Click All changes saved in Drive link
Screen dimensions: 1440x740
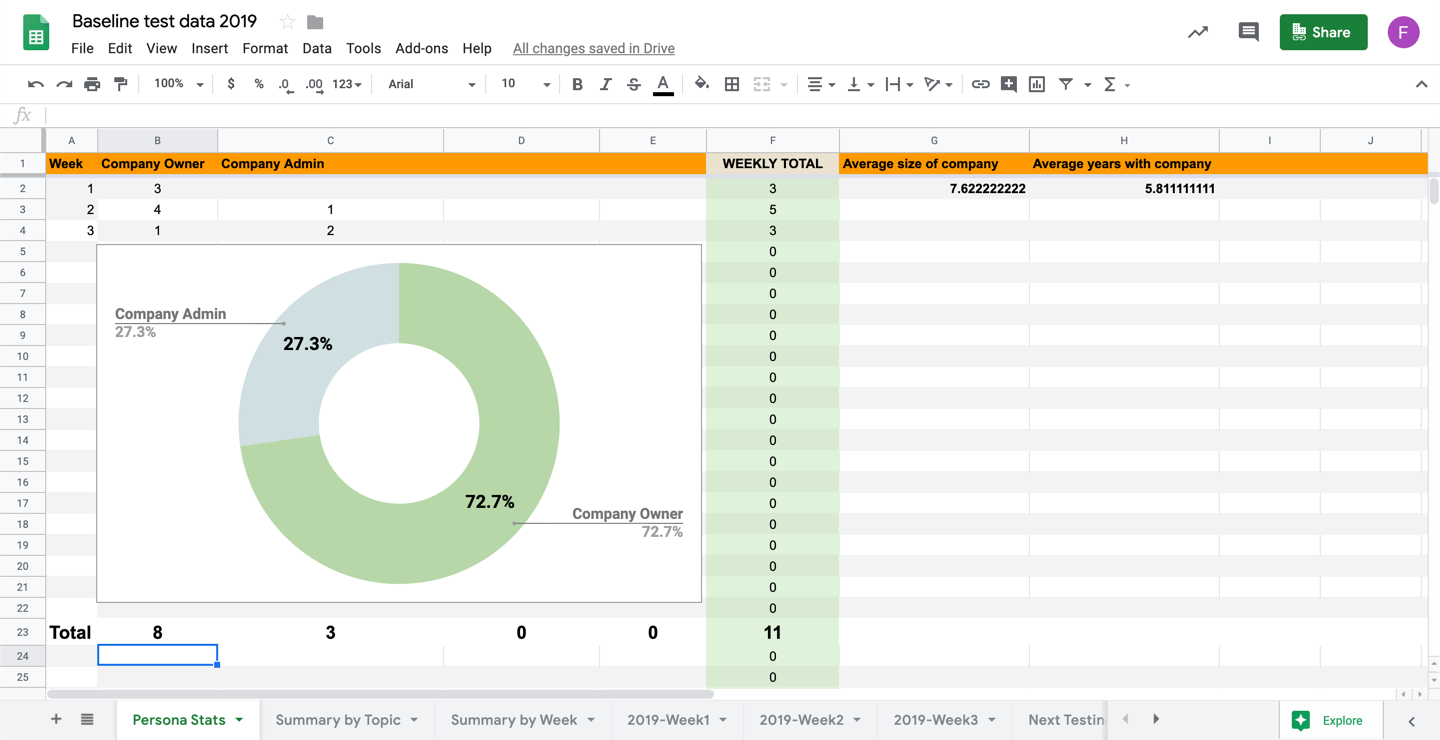click(x=593, y=48)
